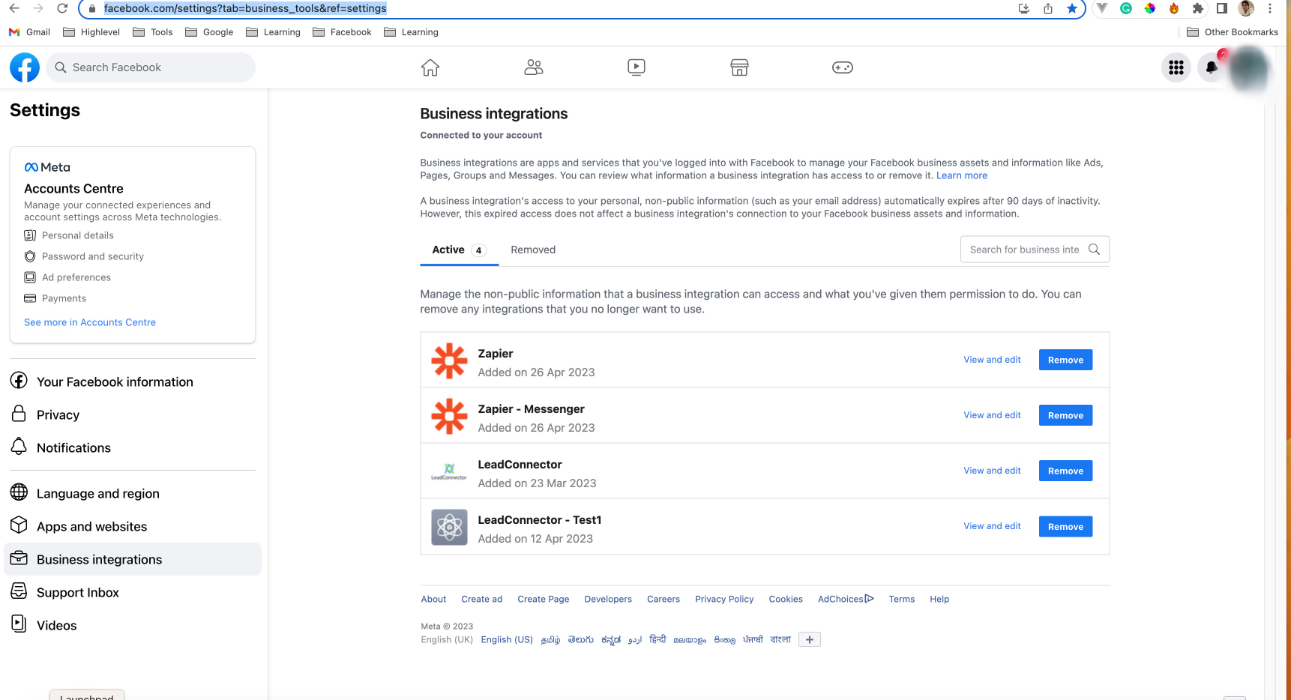Click the LeadConnector - Test1 atom logo

click(449, 527)
